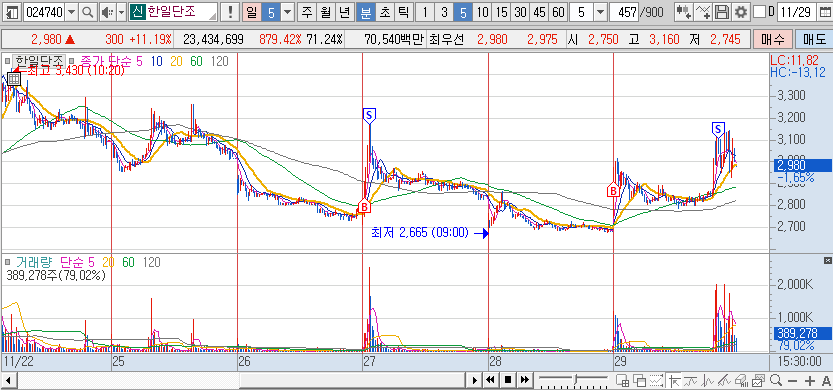The height and width of the screenshot is (390, 833).
Task: Zoom out with the minus icon
Action: coord(793,380)
